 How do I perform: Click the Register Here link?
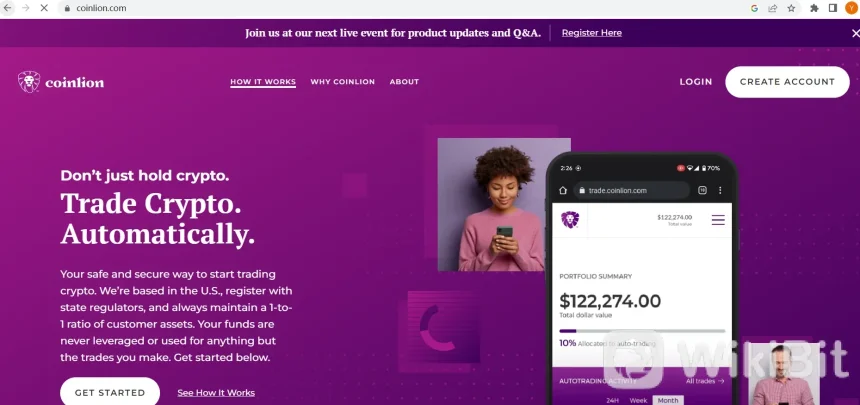click(x=592, y=33)
